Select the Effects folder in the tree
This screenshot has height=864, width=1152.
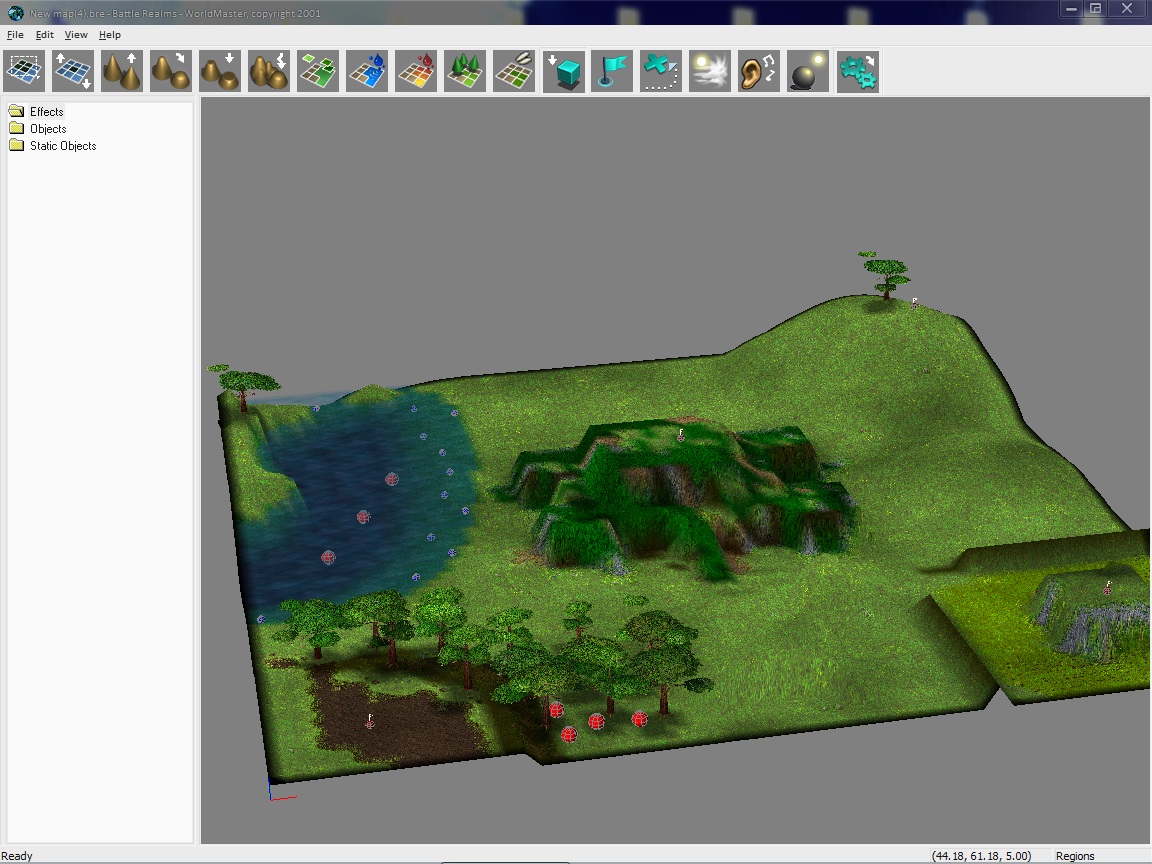click(x=46, y=112)
